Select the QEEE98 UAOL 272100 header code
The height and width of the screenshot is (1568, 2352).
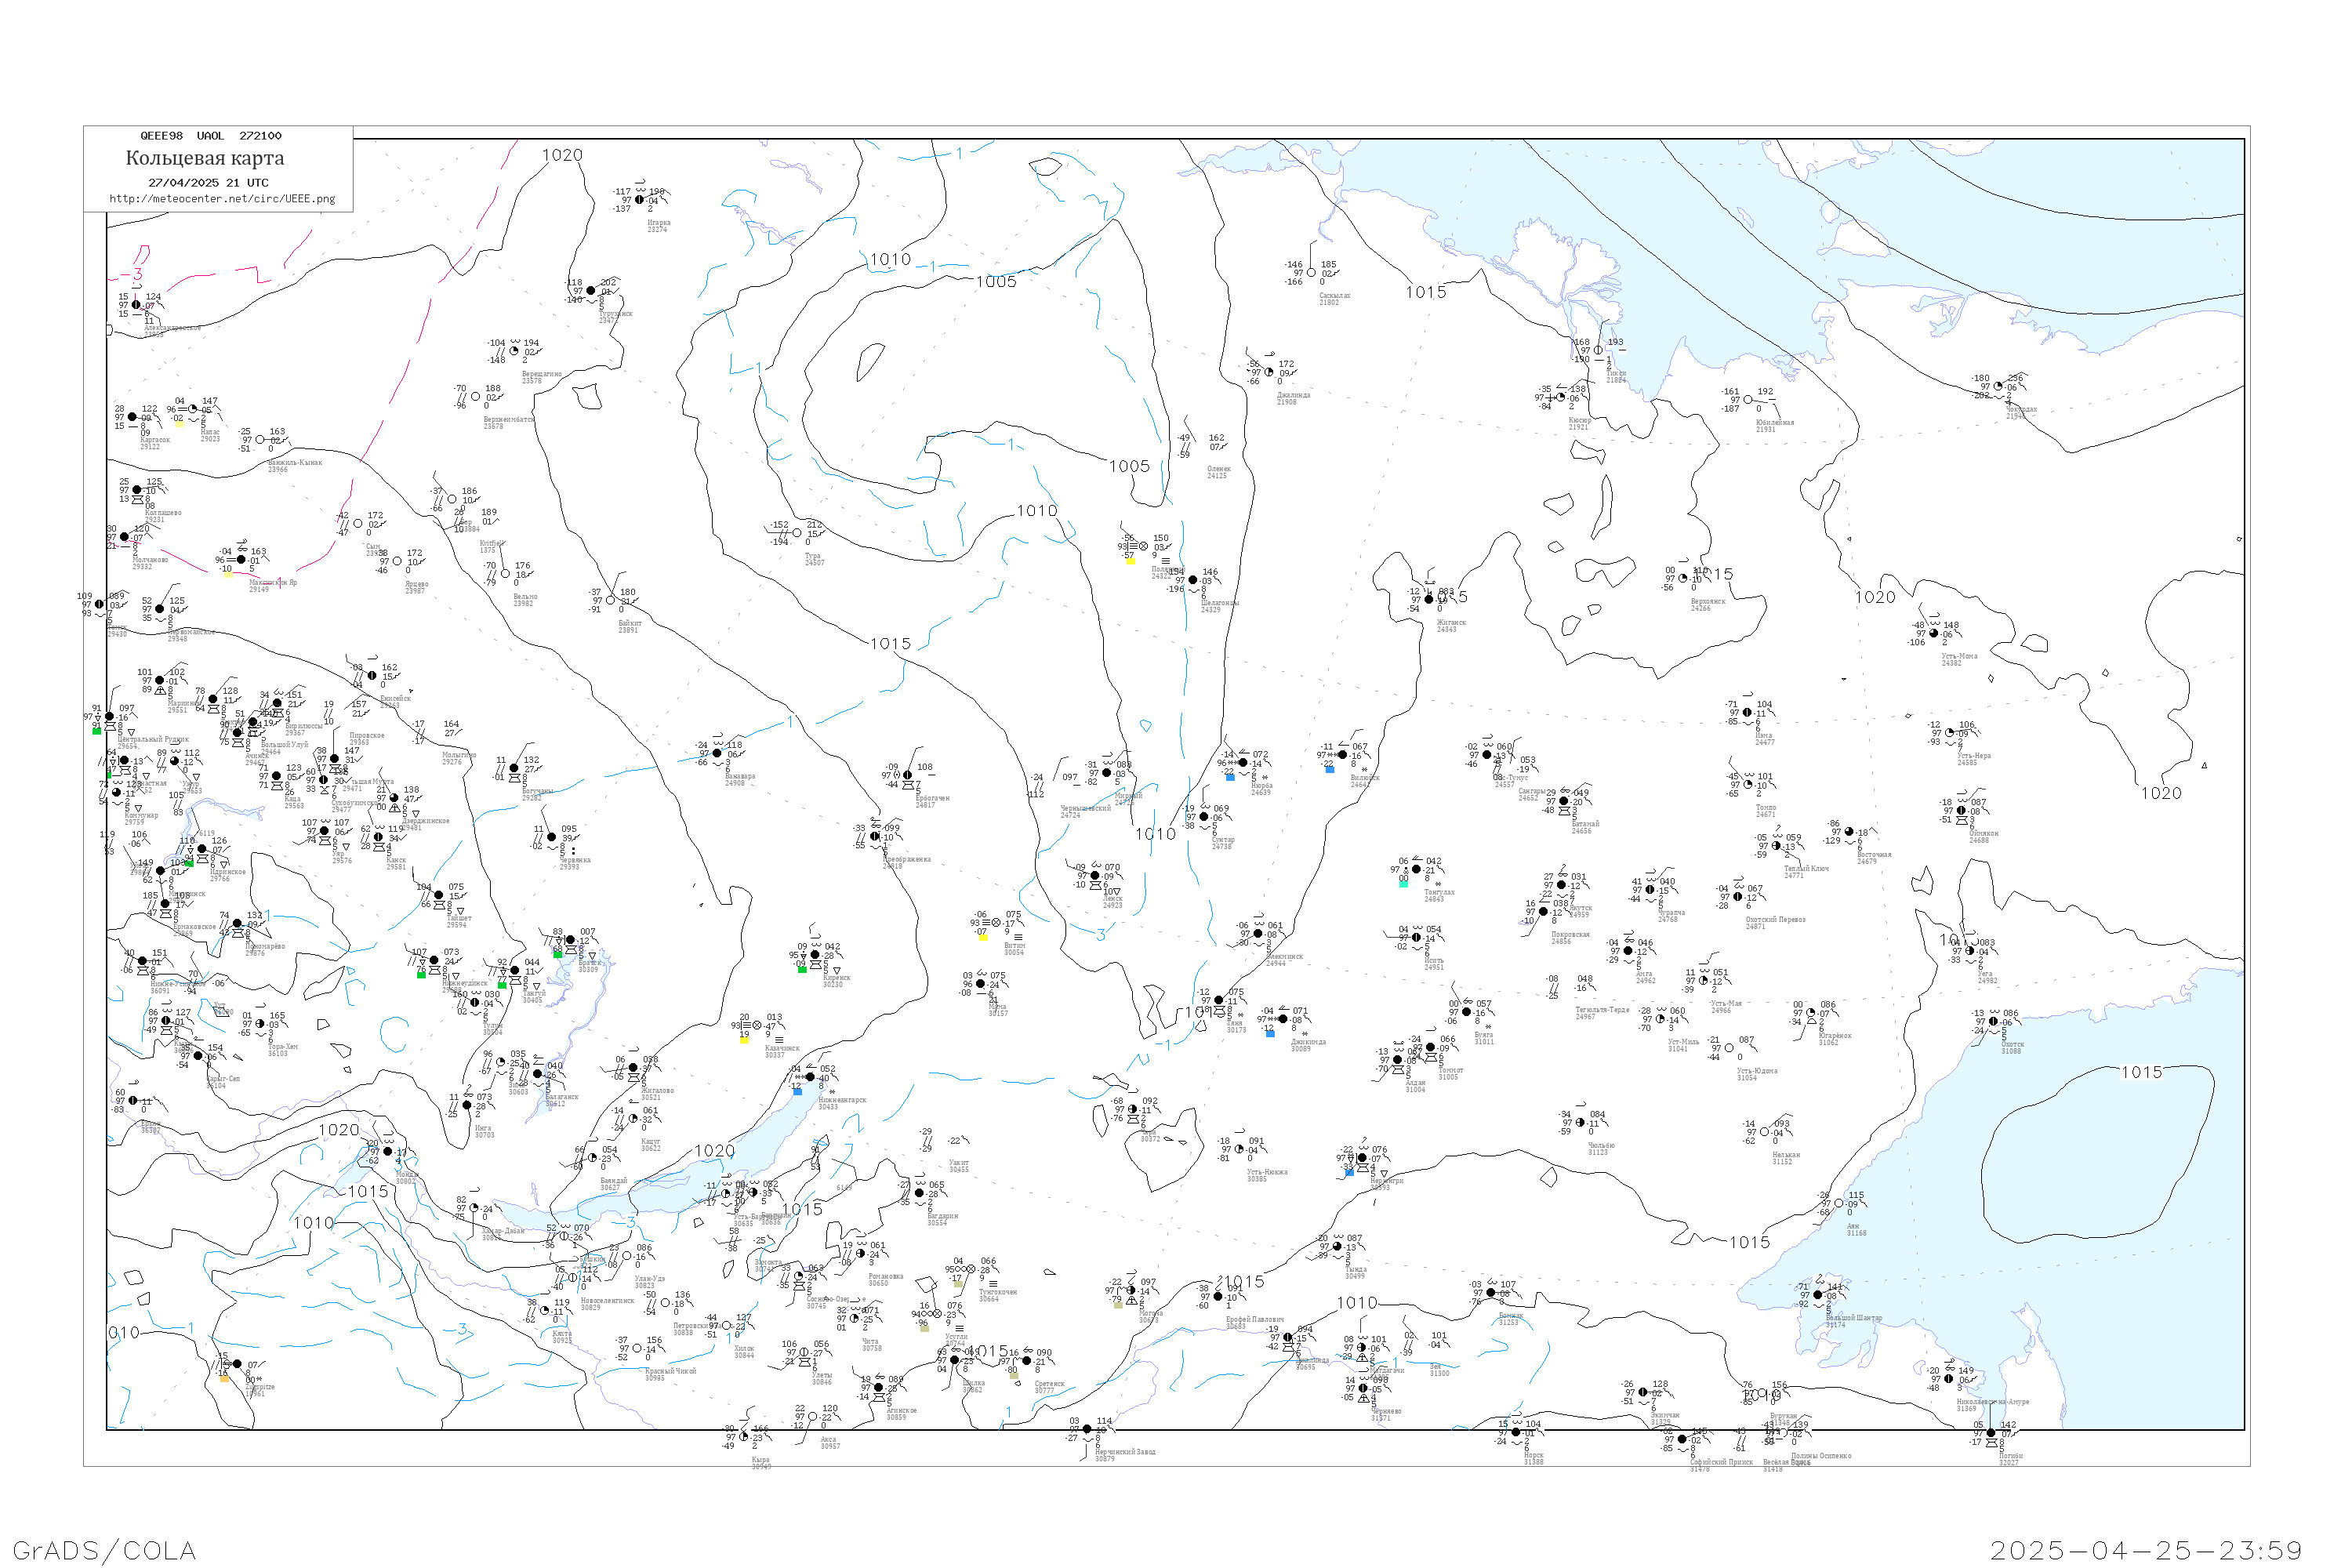tap(210, 136)
